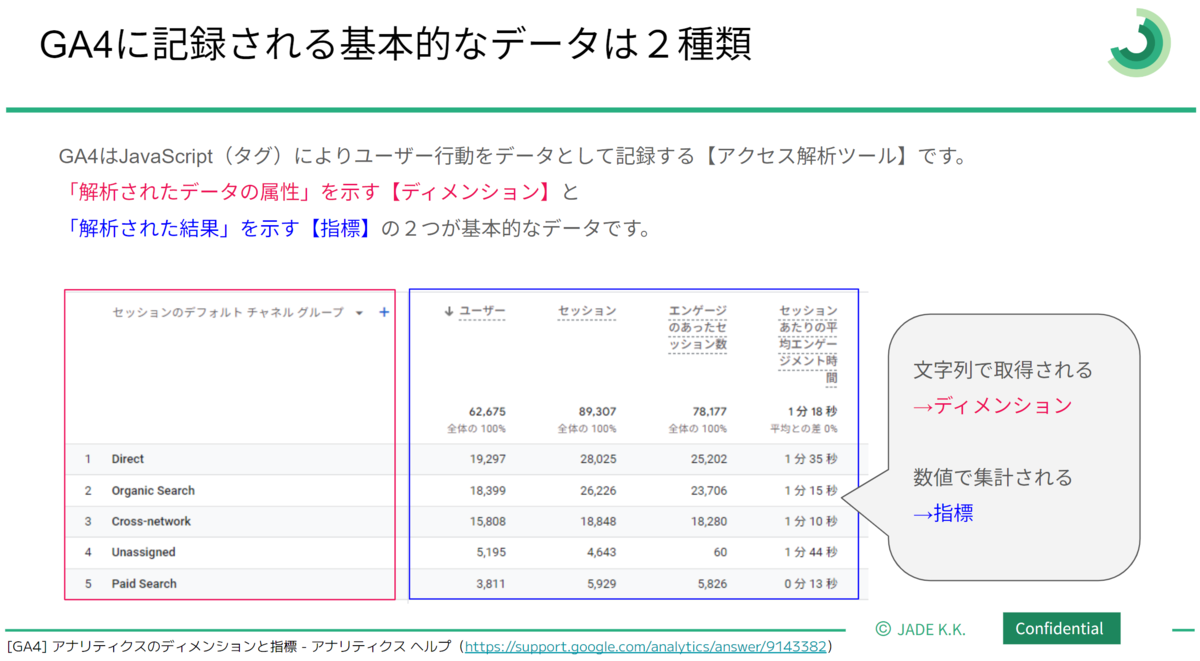Click Organic Search sessions value 26,226
This screenshot has width=1200, height=661.
598,491
